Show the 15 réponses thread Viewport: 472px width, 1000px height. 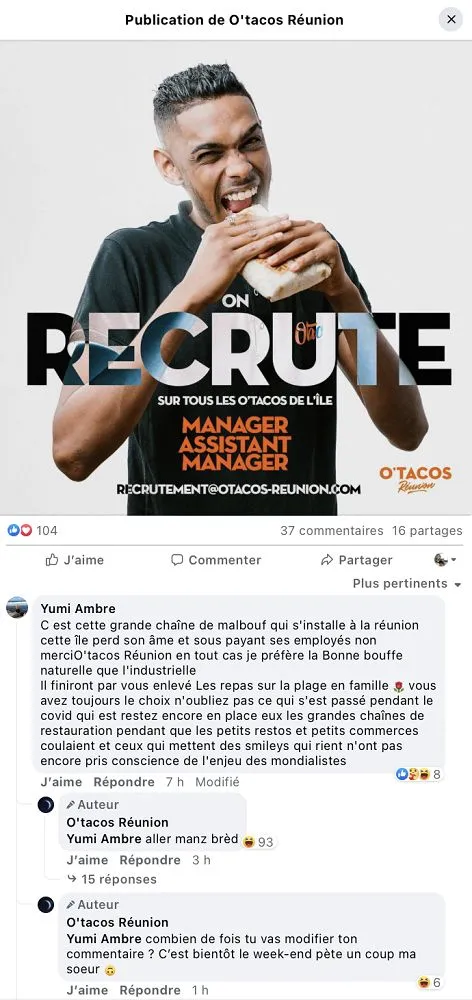(x=112, y=879)
